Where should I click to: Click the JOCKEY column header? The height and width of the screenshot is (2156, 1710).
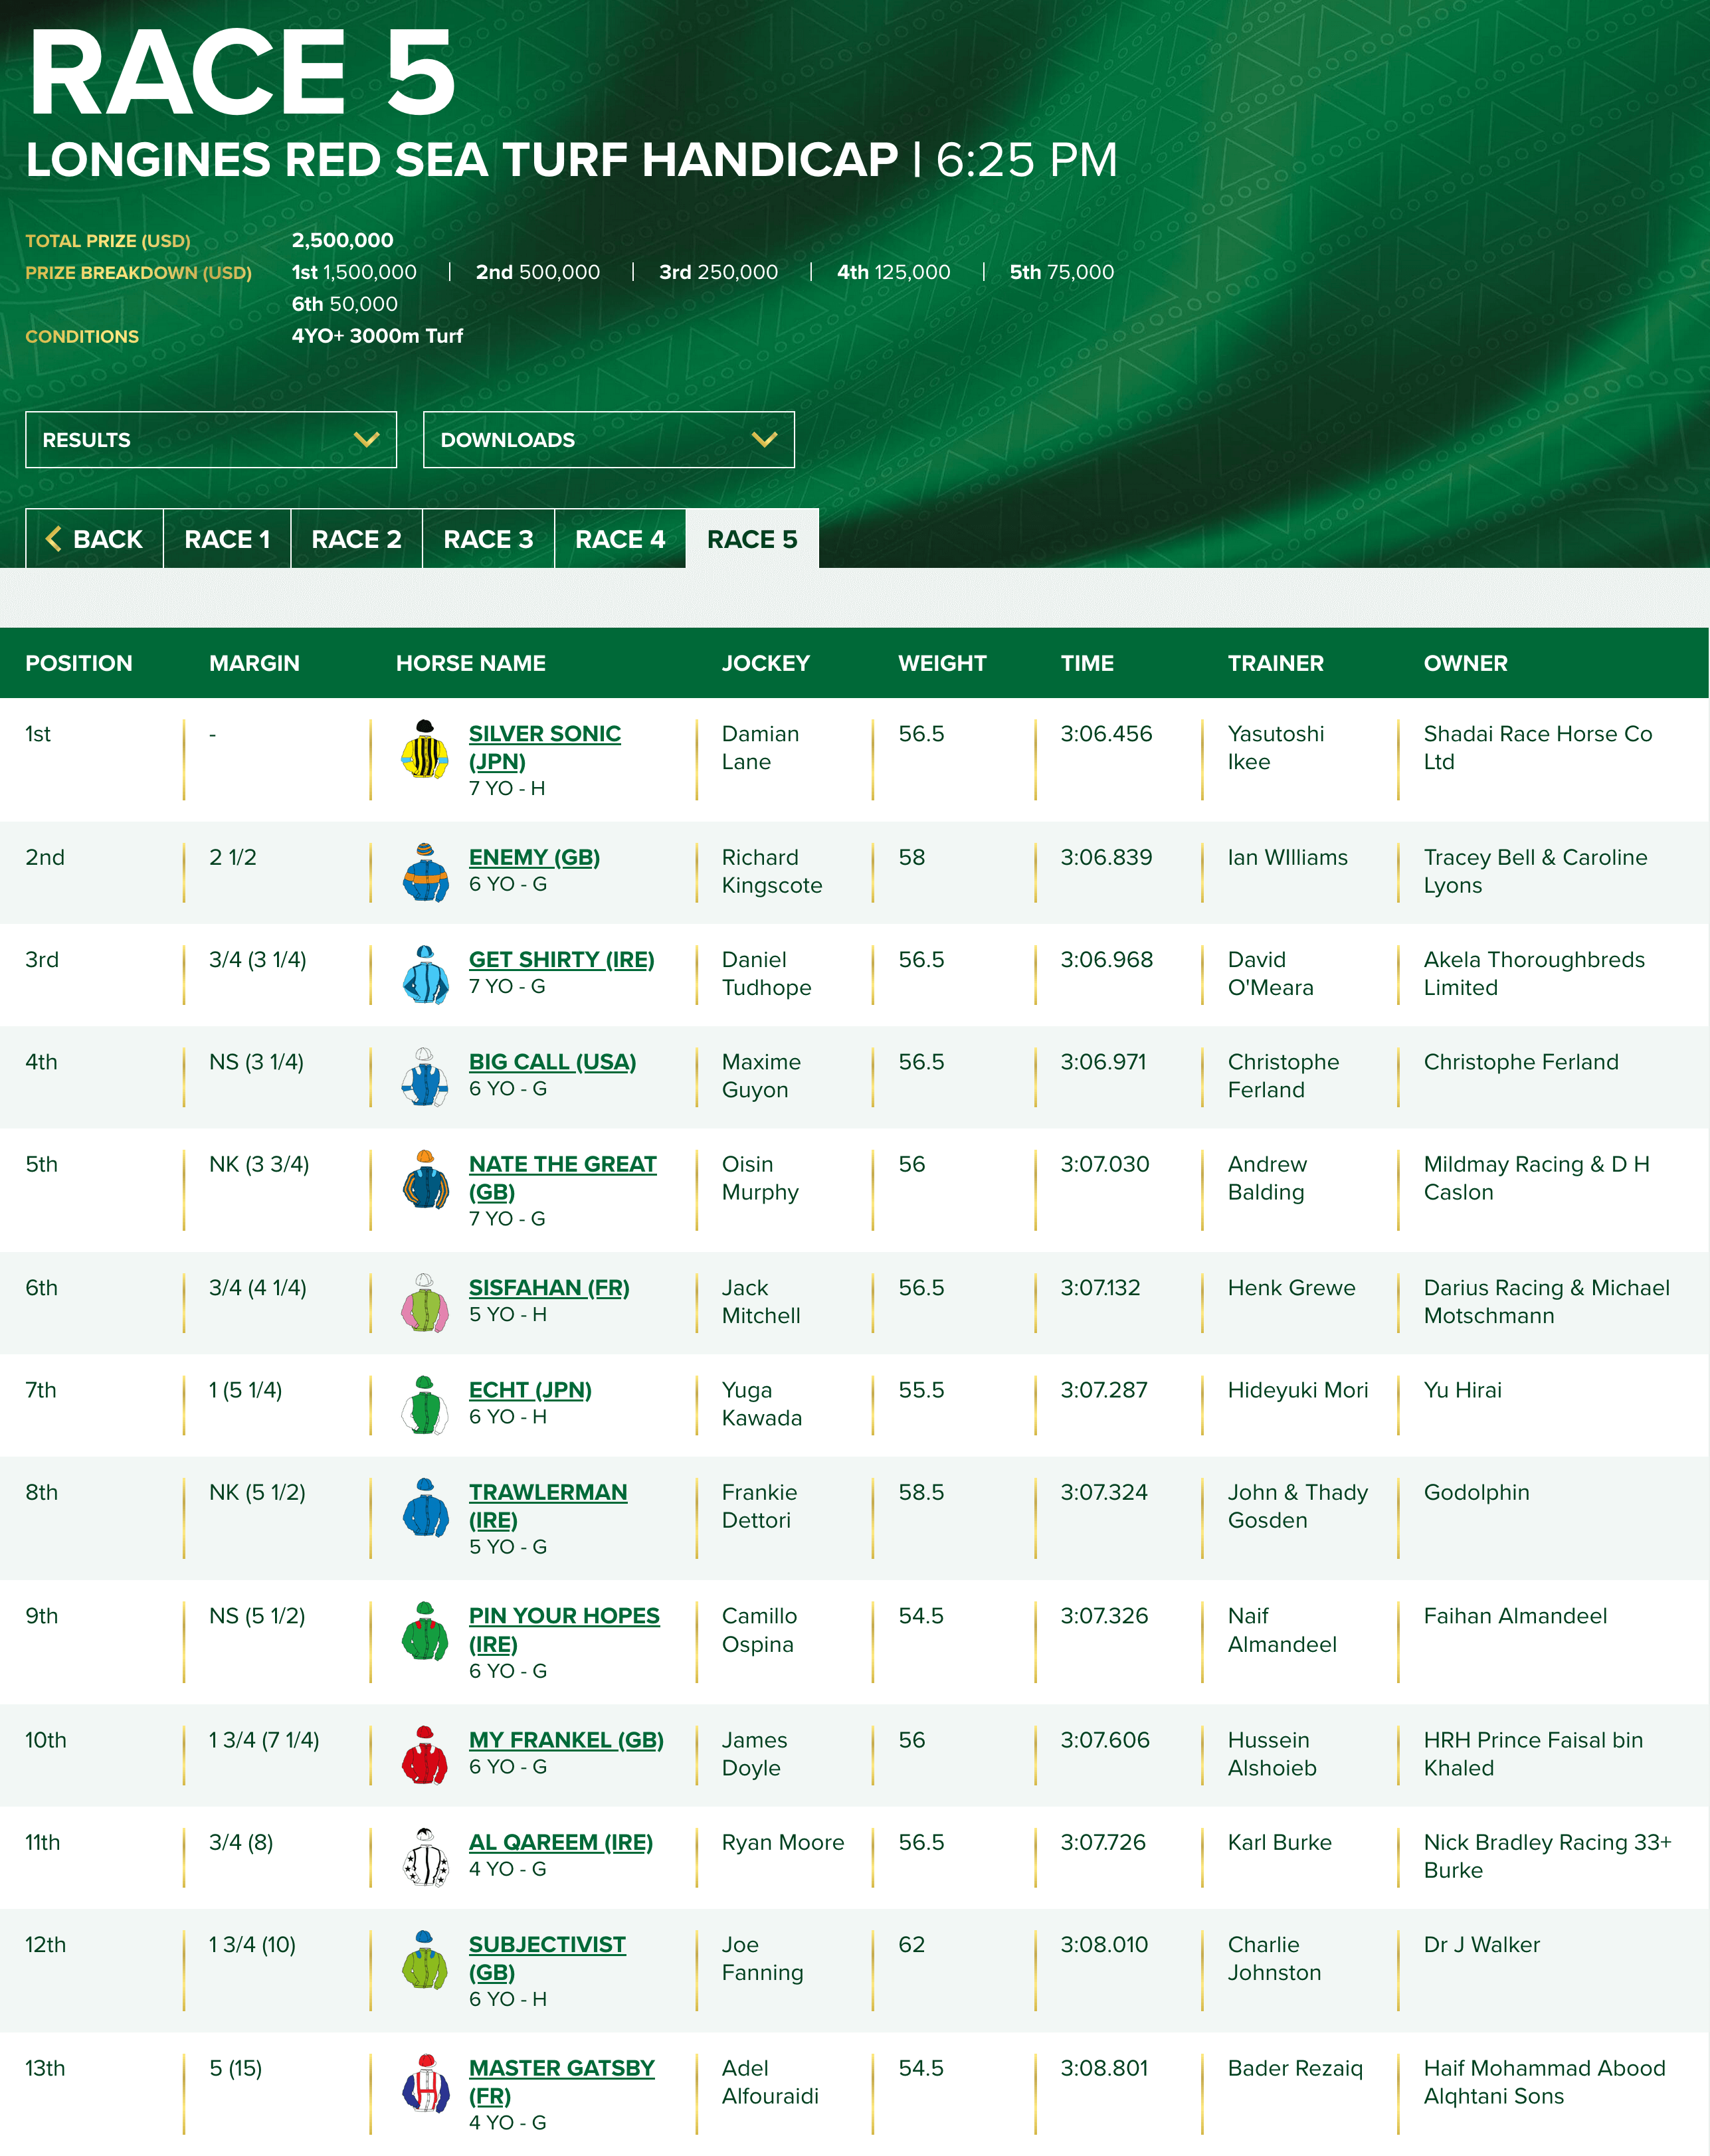(766, 663)
